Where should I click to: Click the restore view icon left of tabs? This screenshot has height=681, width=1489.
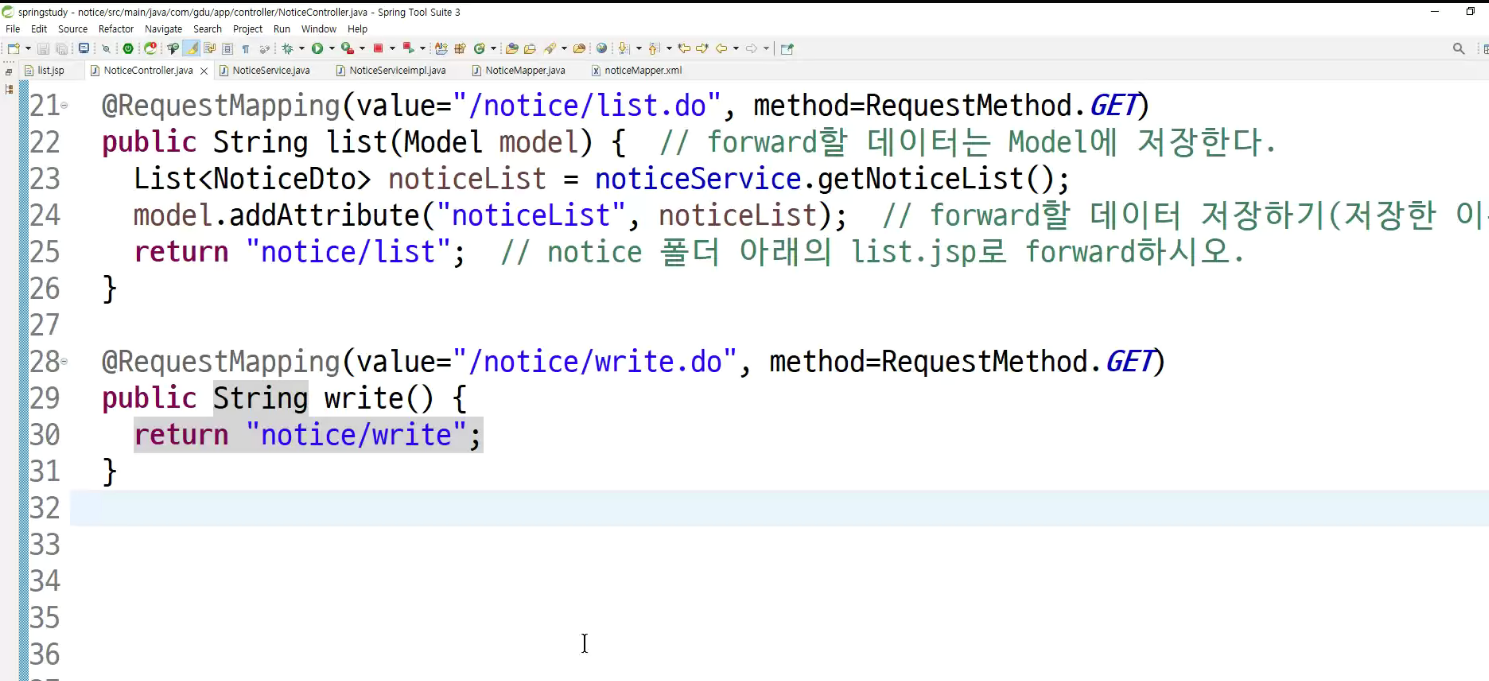tap(9, 71)
